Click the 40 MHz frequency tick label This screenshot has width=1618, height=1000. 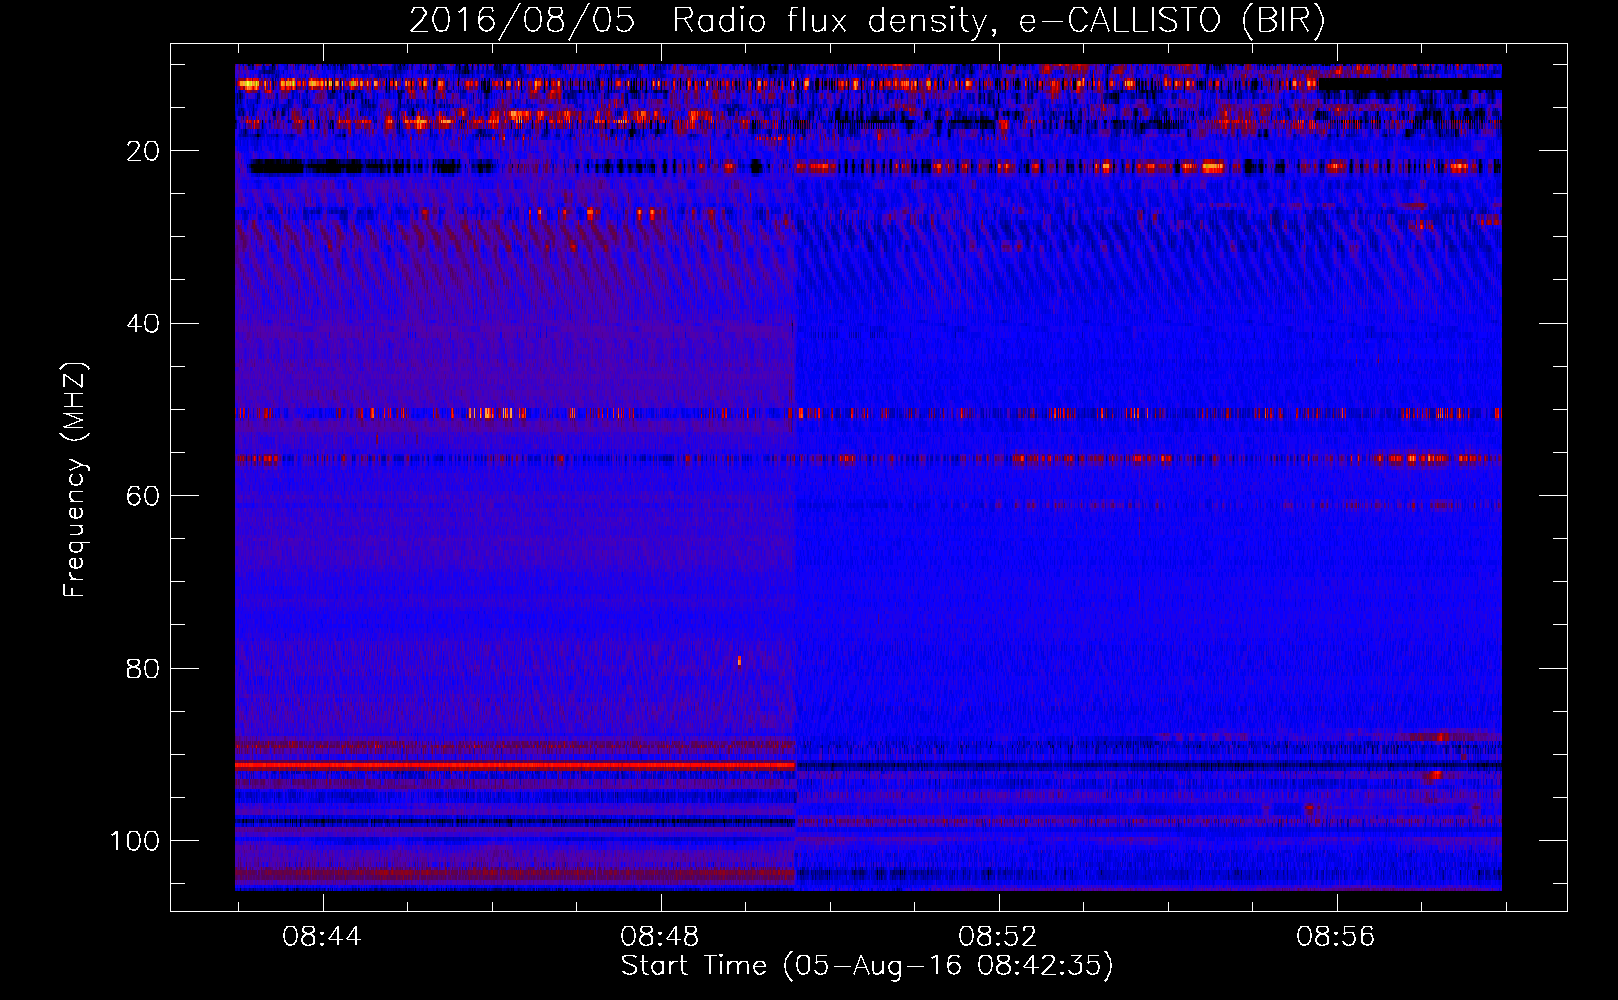click(x=143, y=324)
